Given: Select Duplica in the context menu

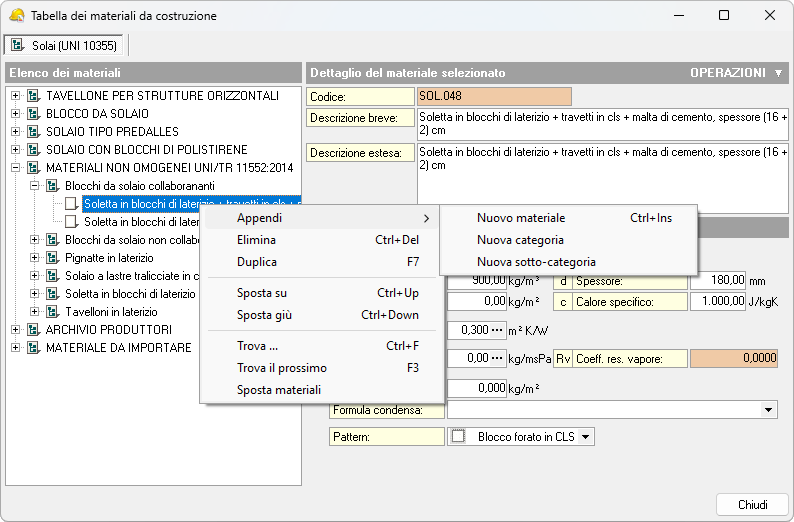Looking at the screenshot, I should (x=257, y=262).
